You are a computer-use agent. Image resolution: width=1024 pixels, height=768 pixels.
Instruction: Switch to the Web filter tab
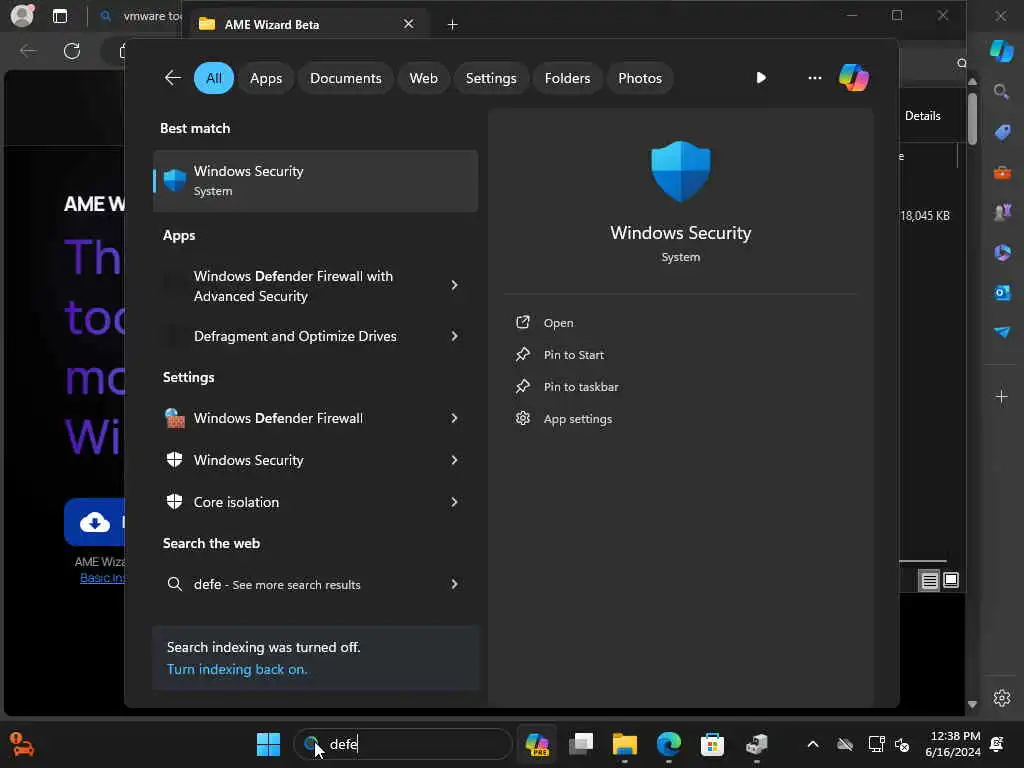423,78
